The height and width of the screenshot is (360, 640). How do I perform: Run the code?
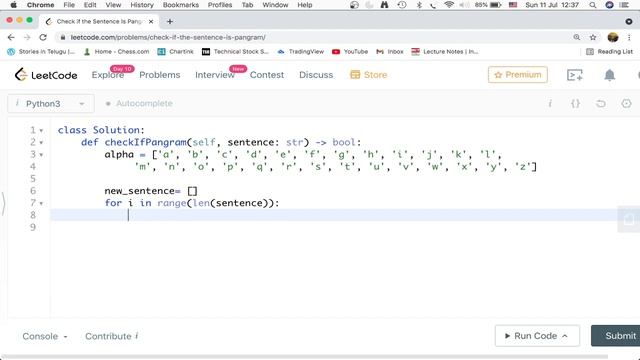click(537, 336)
